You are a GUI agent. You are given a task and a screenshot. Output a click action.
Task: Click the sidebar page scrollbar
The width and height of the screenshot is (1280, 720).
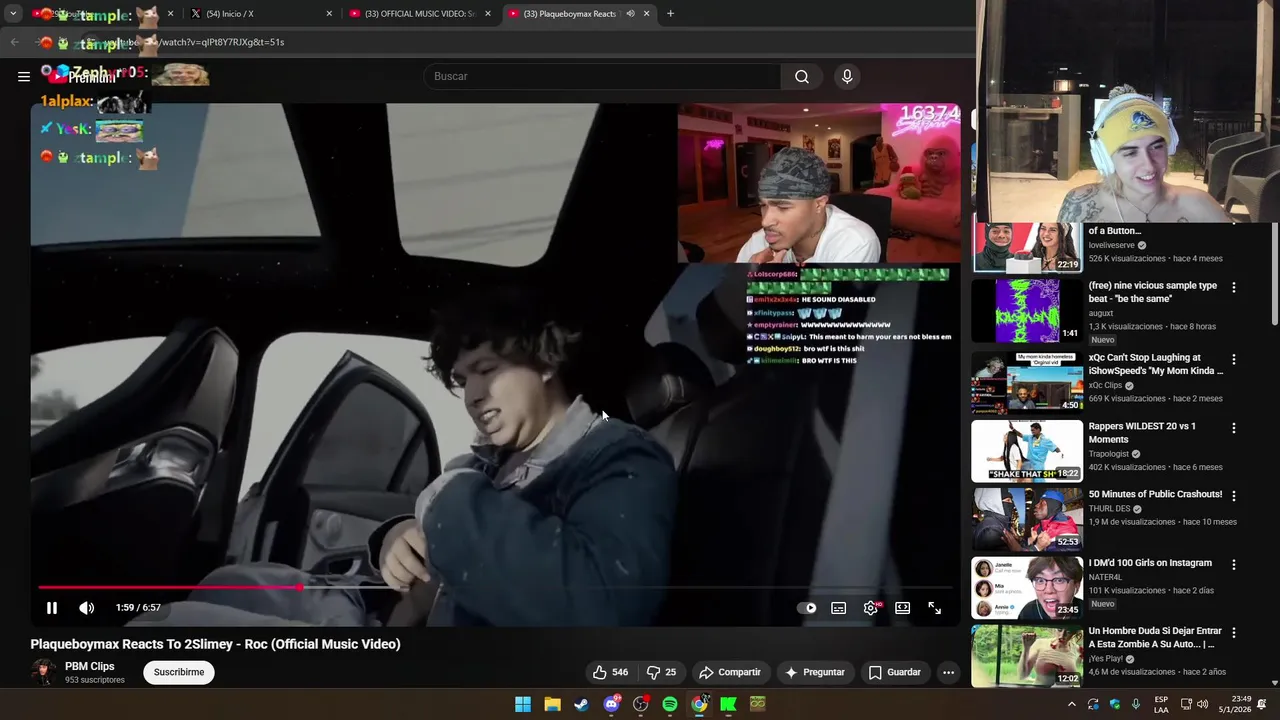[x=1274, y=275]
